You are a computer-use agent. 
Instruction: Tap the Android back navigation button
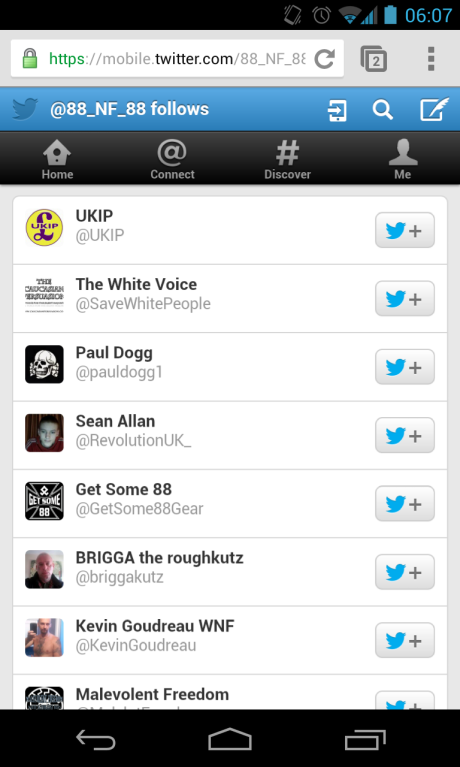95,739
